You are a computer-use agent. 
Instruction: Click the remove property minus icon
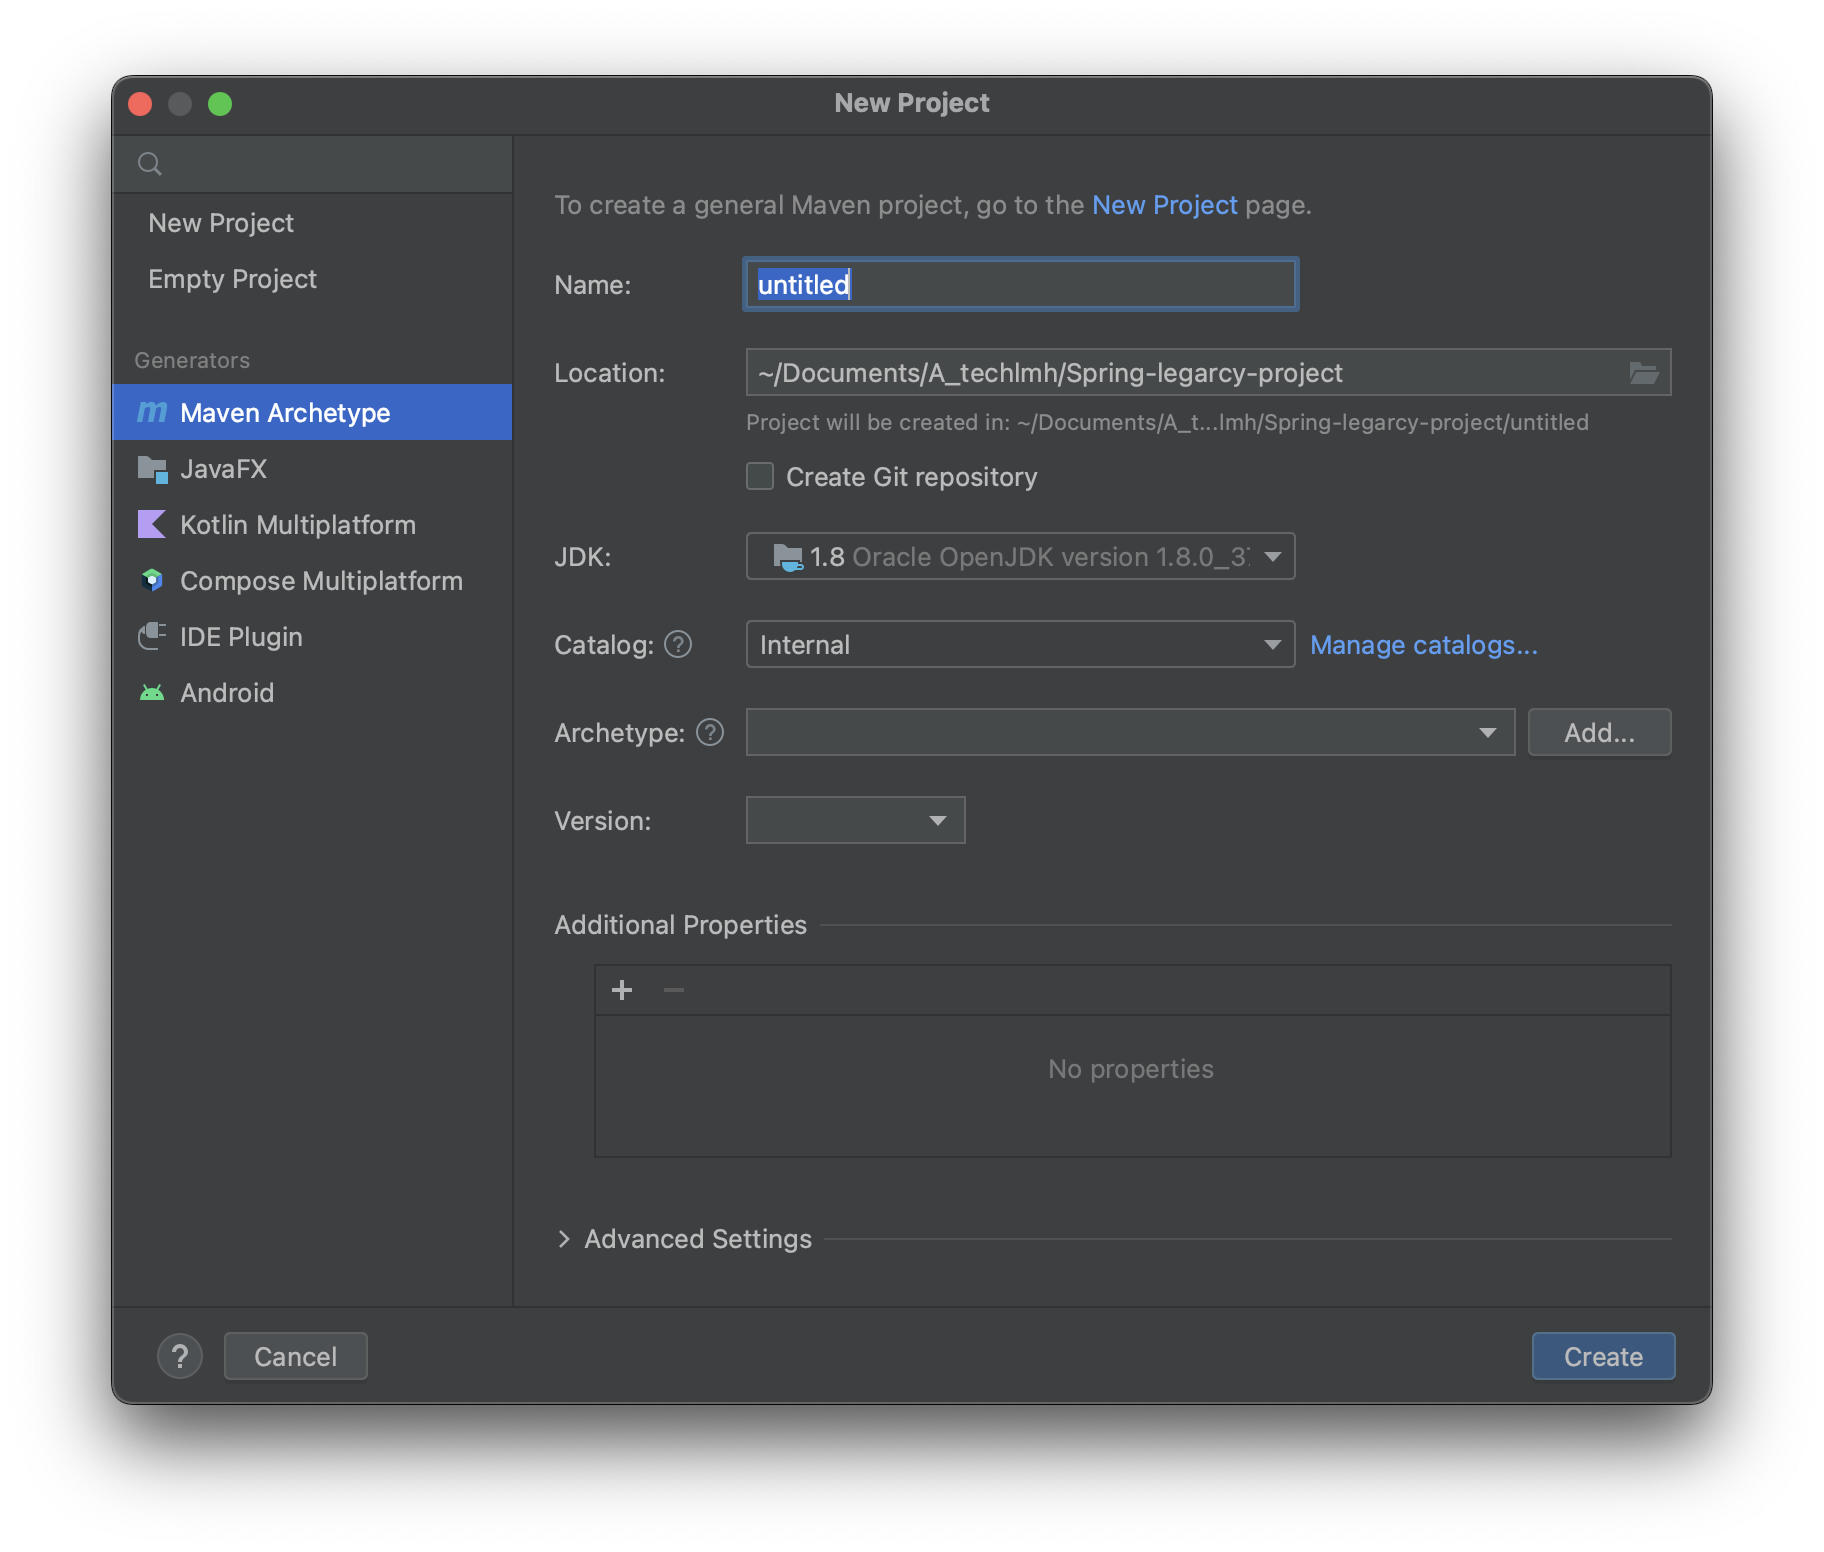(x=674, y=990)
